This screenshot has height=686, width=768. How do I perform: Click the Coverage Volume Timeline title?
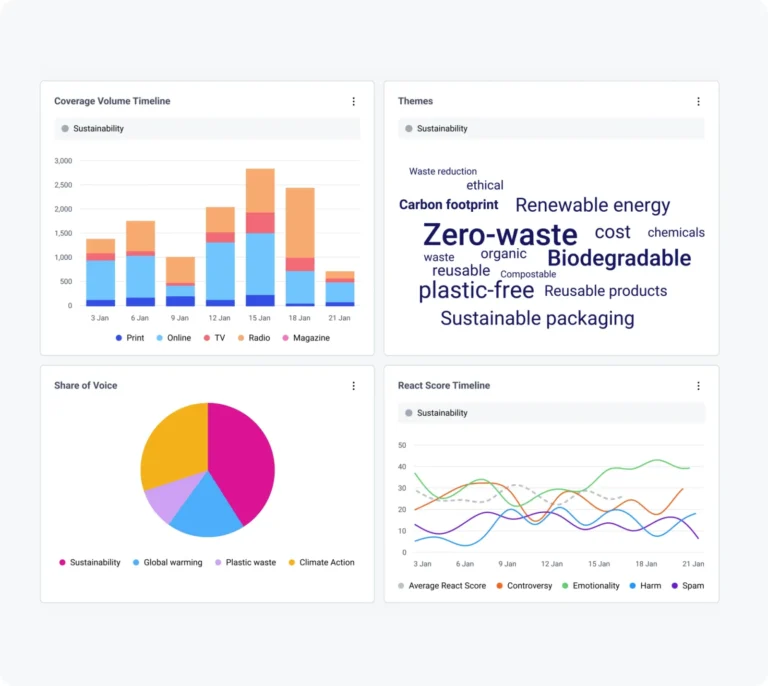click(112, 101)
